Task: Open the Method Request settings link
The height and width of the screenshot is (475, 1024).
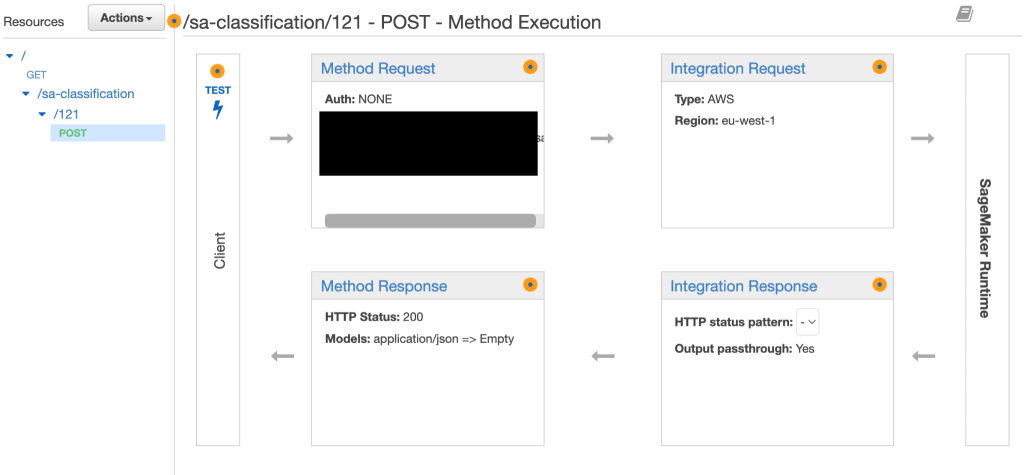Action: [378, 69]
